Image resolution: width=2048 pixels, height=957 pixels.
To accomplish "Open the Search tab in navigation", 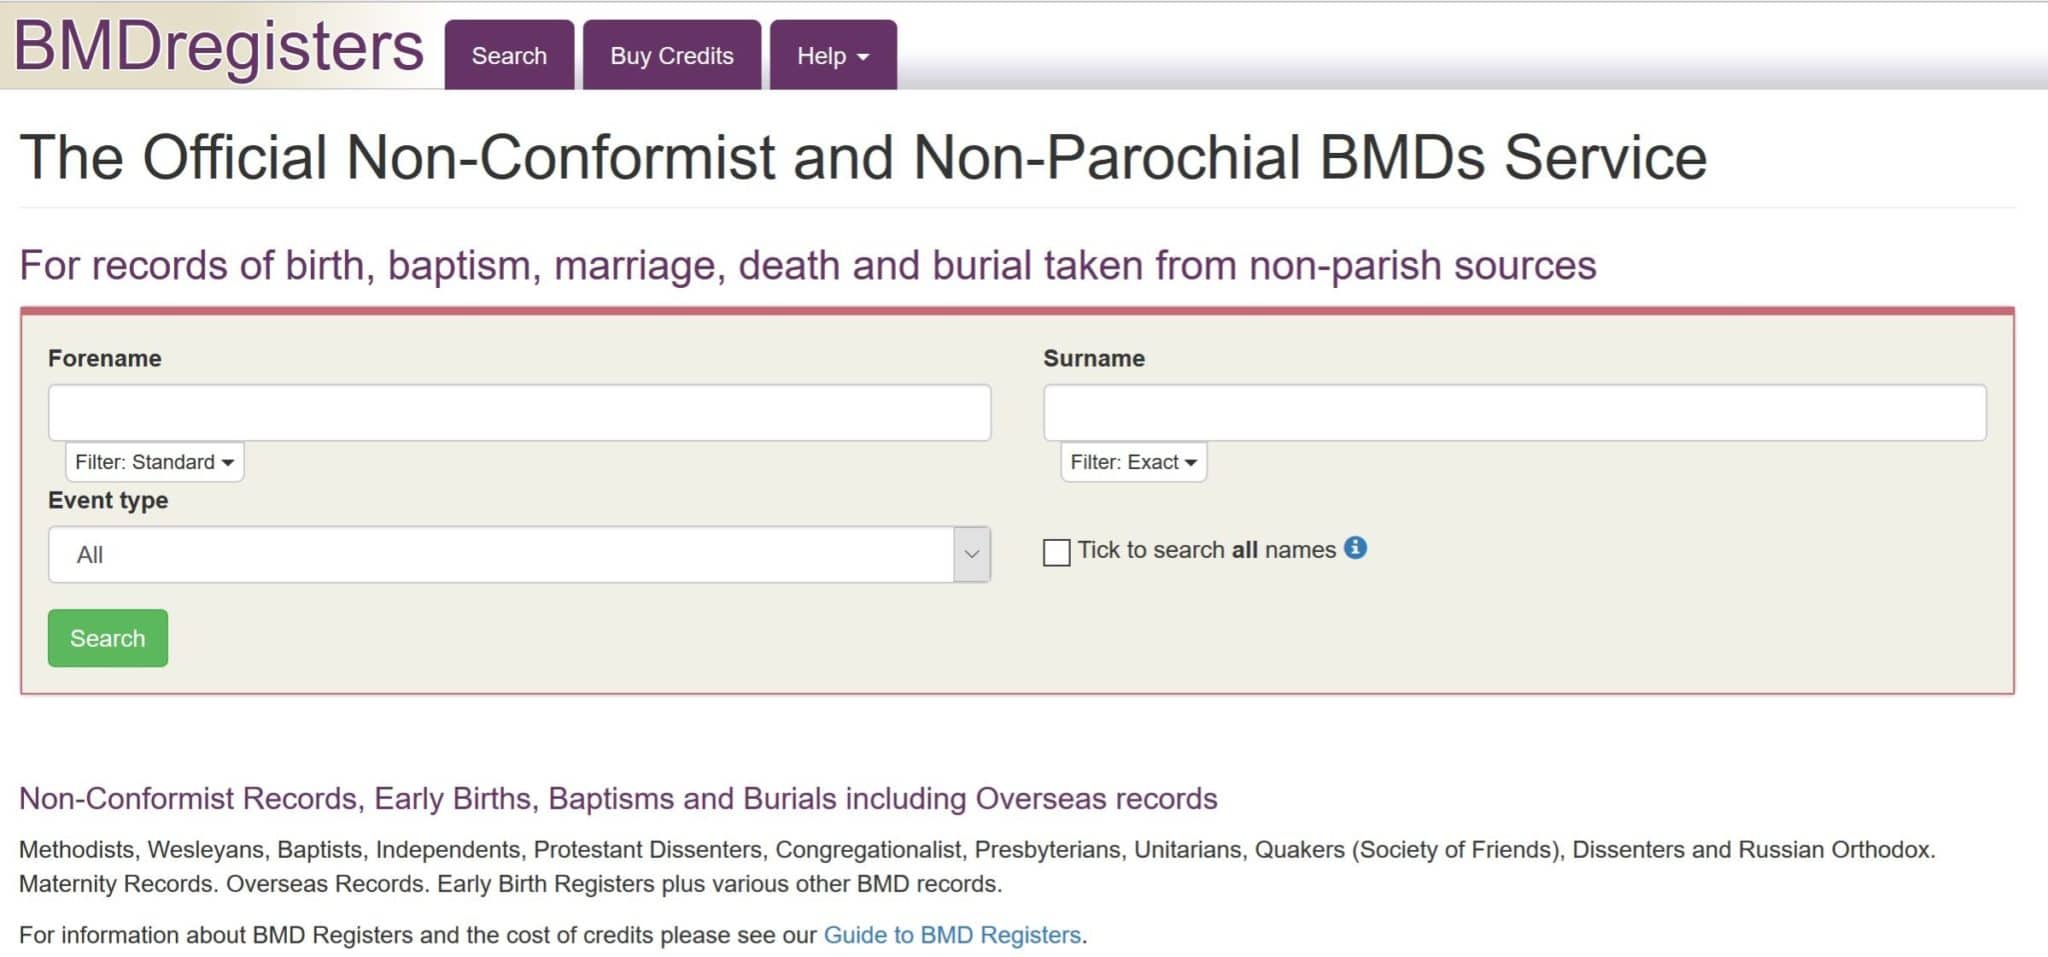I will point(509,55).
